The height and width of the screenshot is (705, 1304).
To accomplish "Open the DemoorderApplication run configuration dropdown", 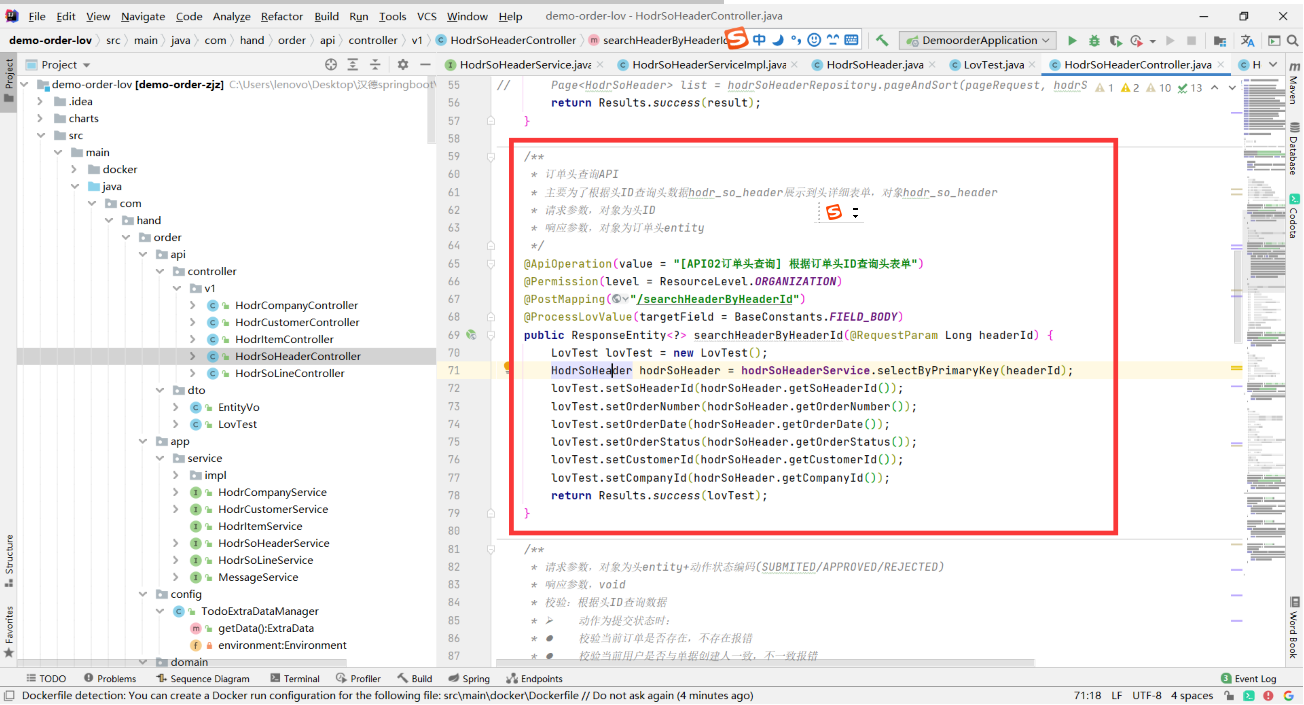I will click(977, 41).
